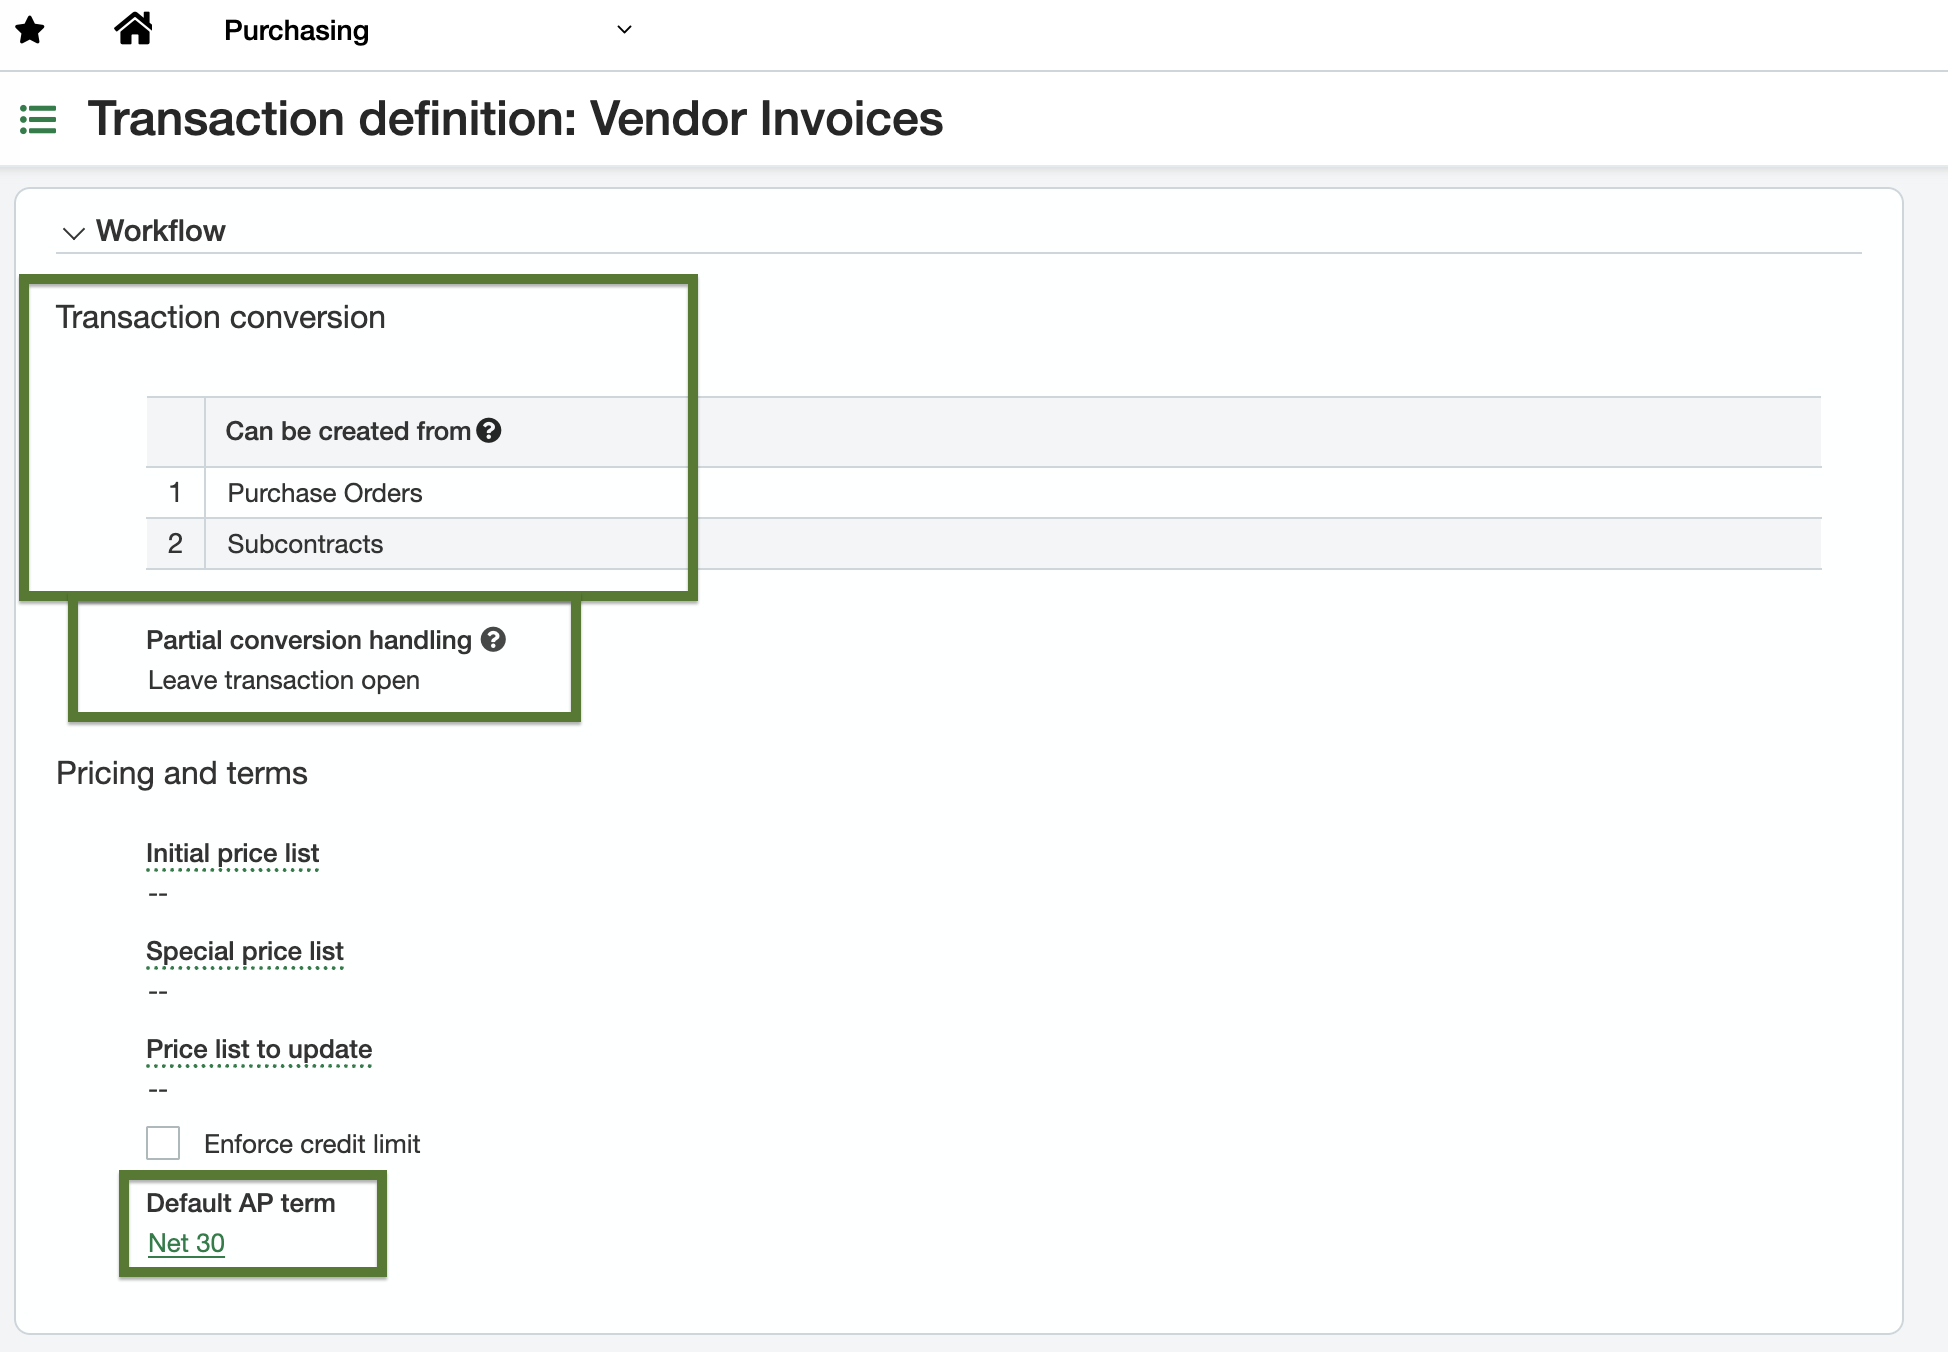Click row number 1 cell
This screenshot has height=1352, width=1948.
[x=175, y=493]
